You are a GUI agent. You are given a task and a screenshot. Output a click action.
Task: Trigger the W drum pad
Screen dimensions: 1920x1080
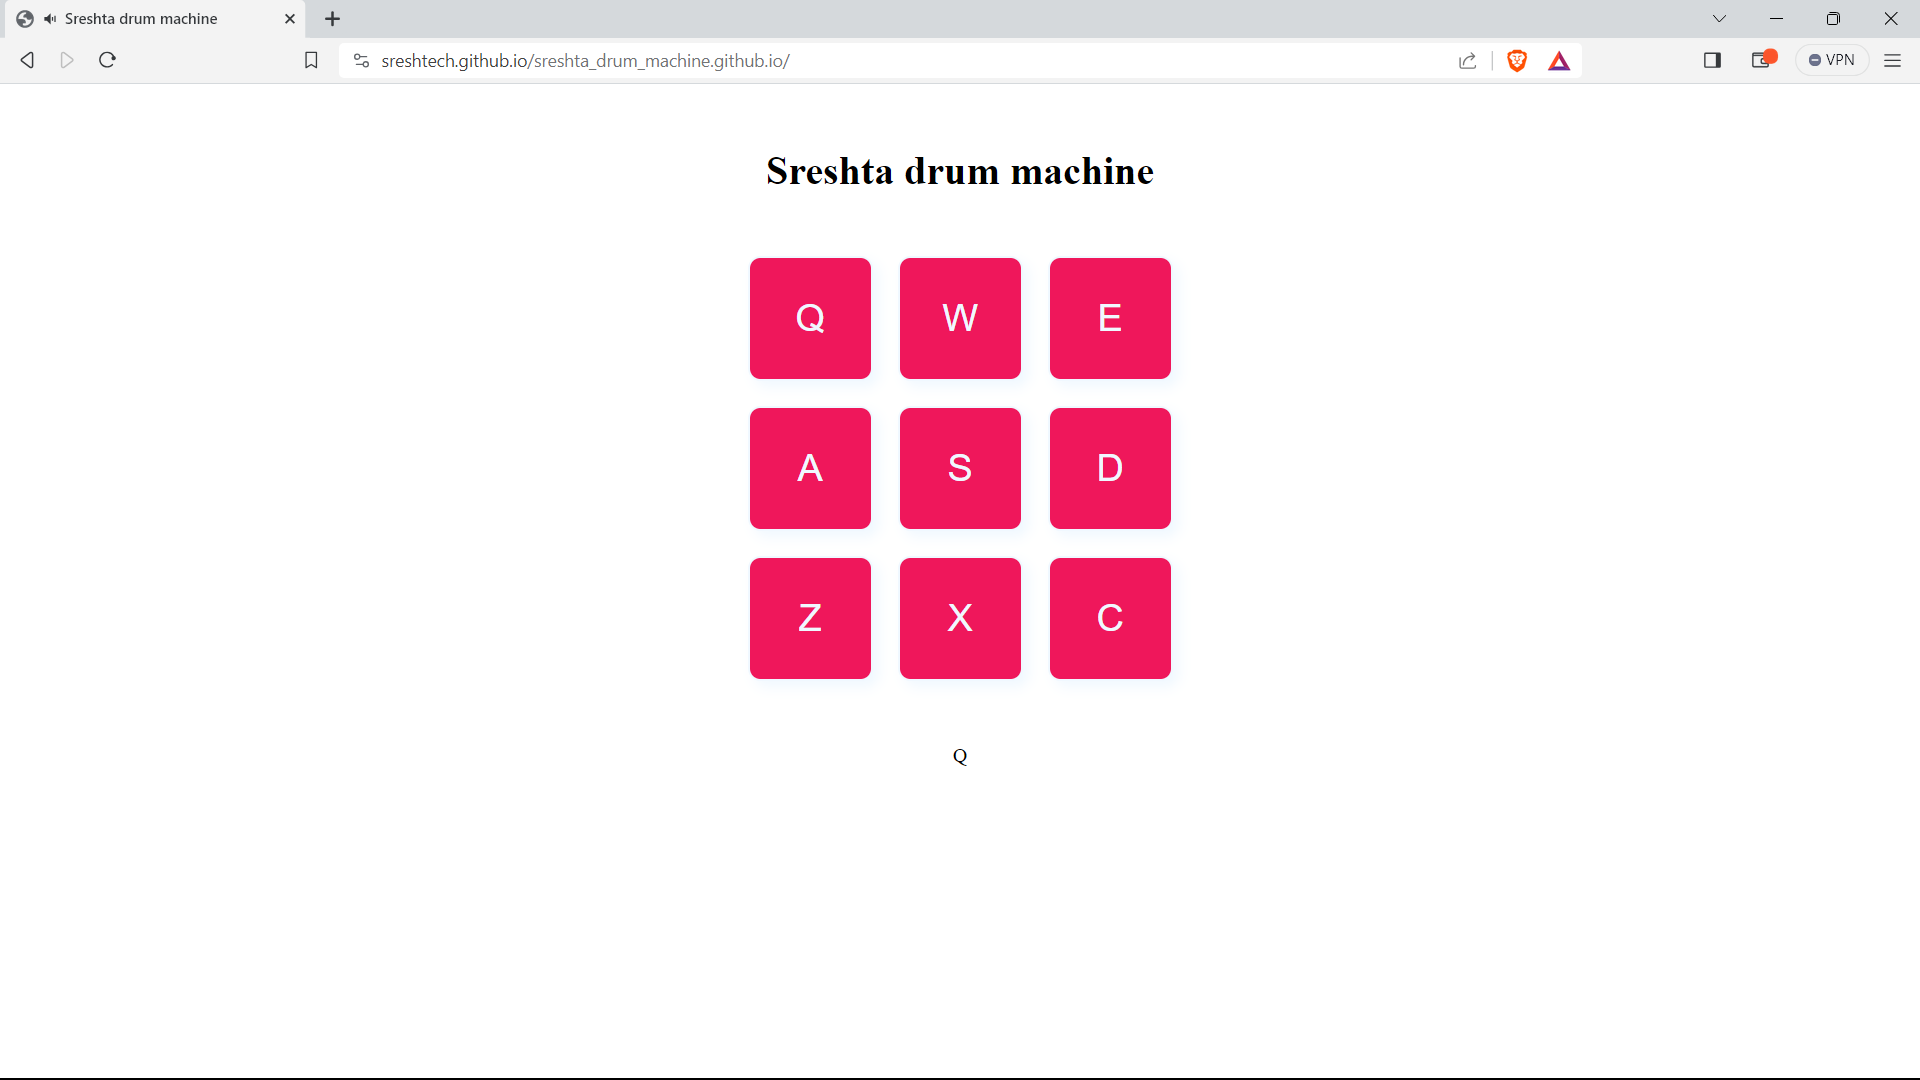click(960, 318)
